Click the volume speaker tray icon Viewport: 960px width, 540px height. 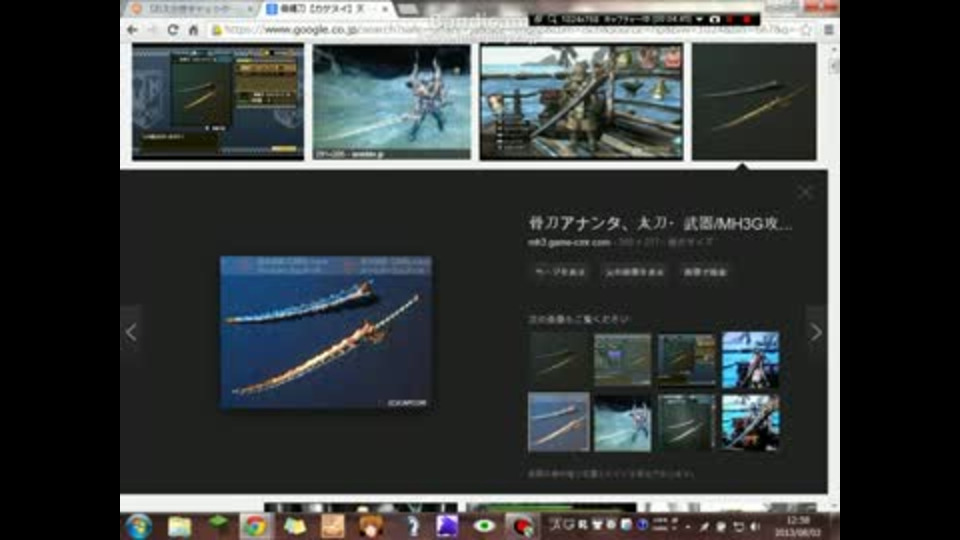pyautogui.click(x=754, y=527)
